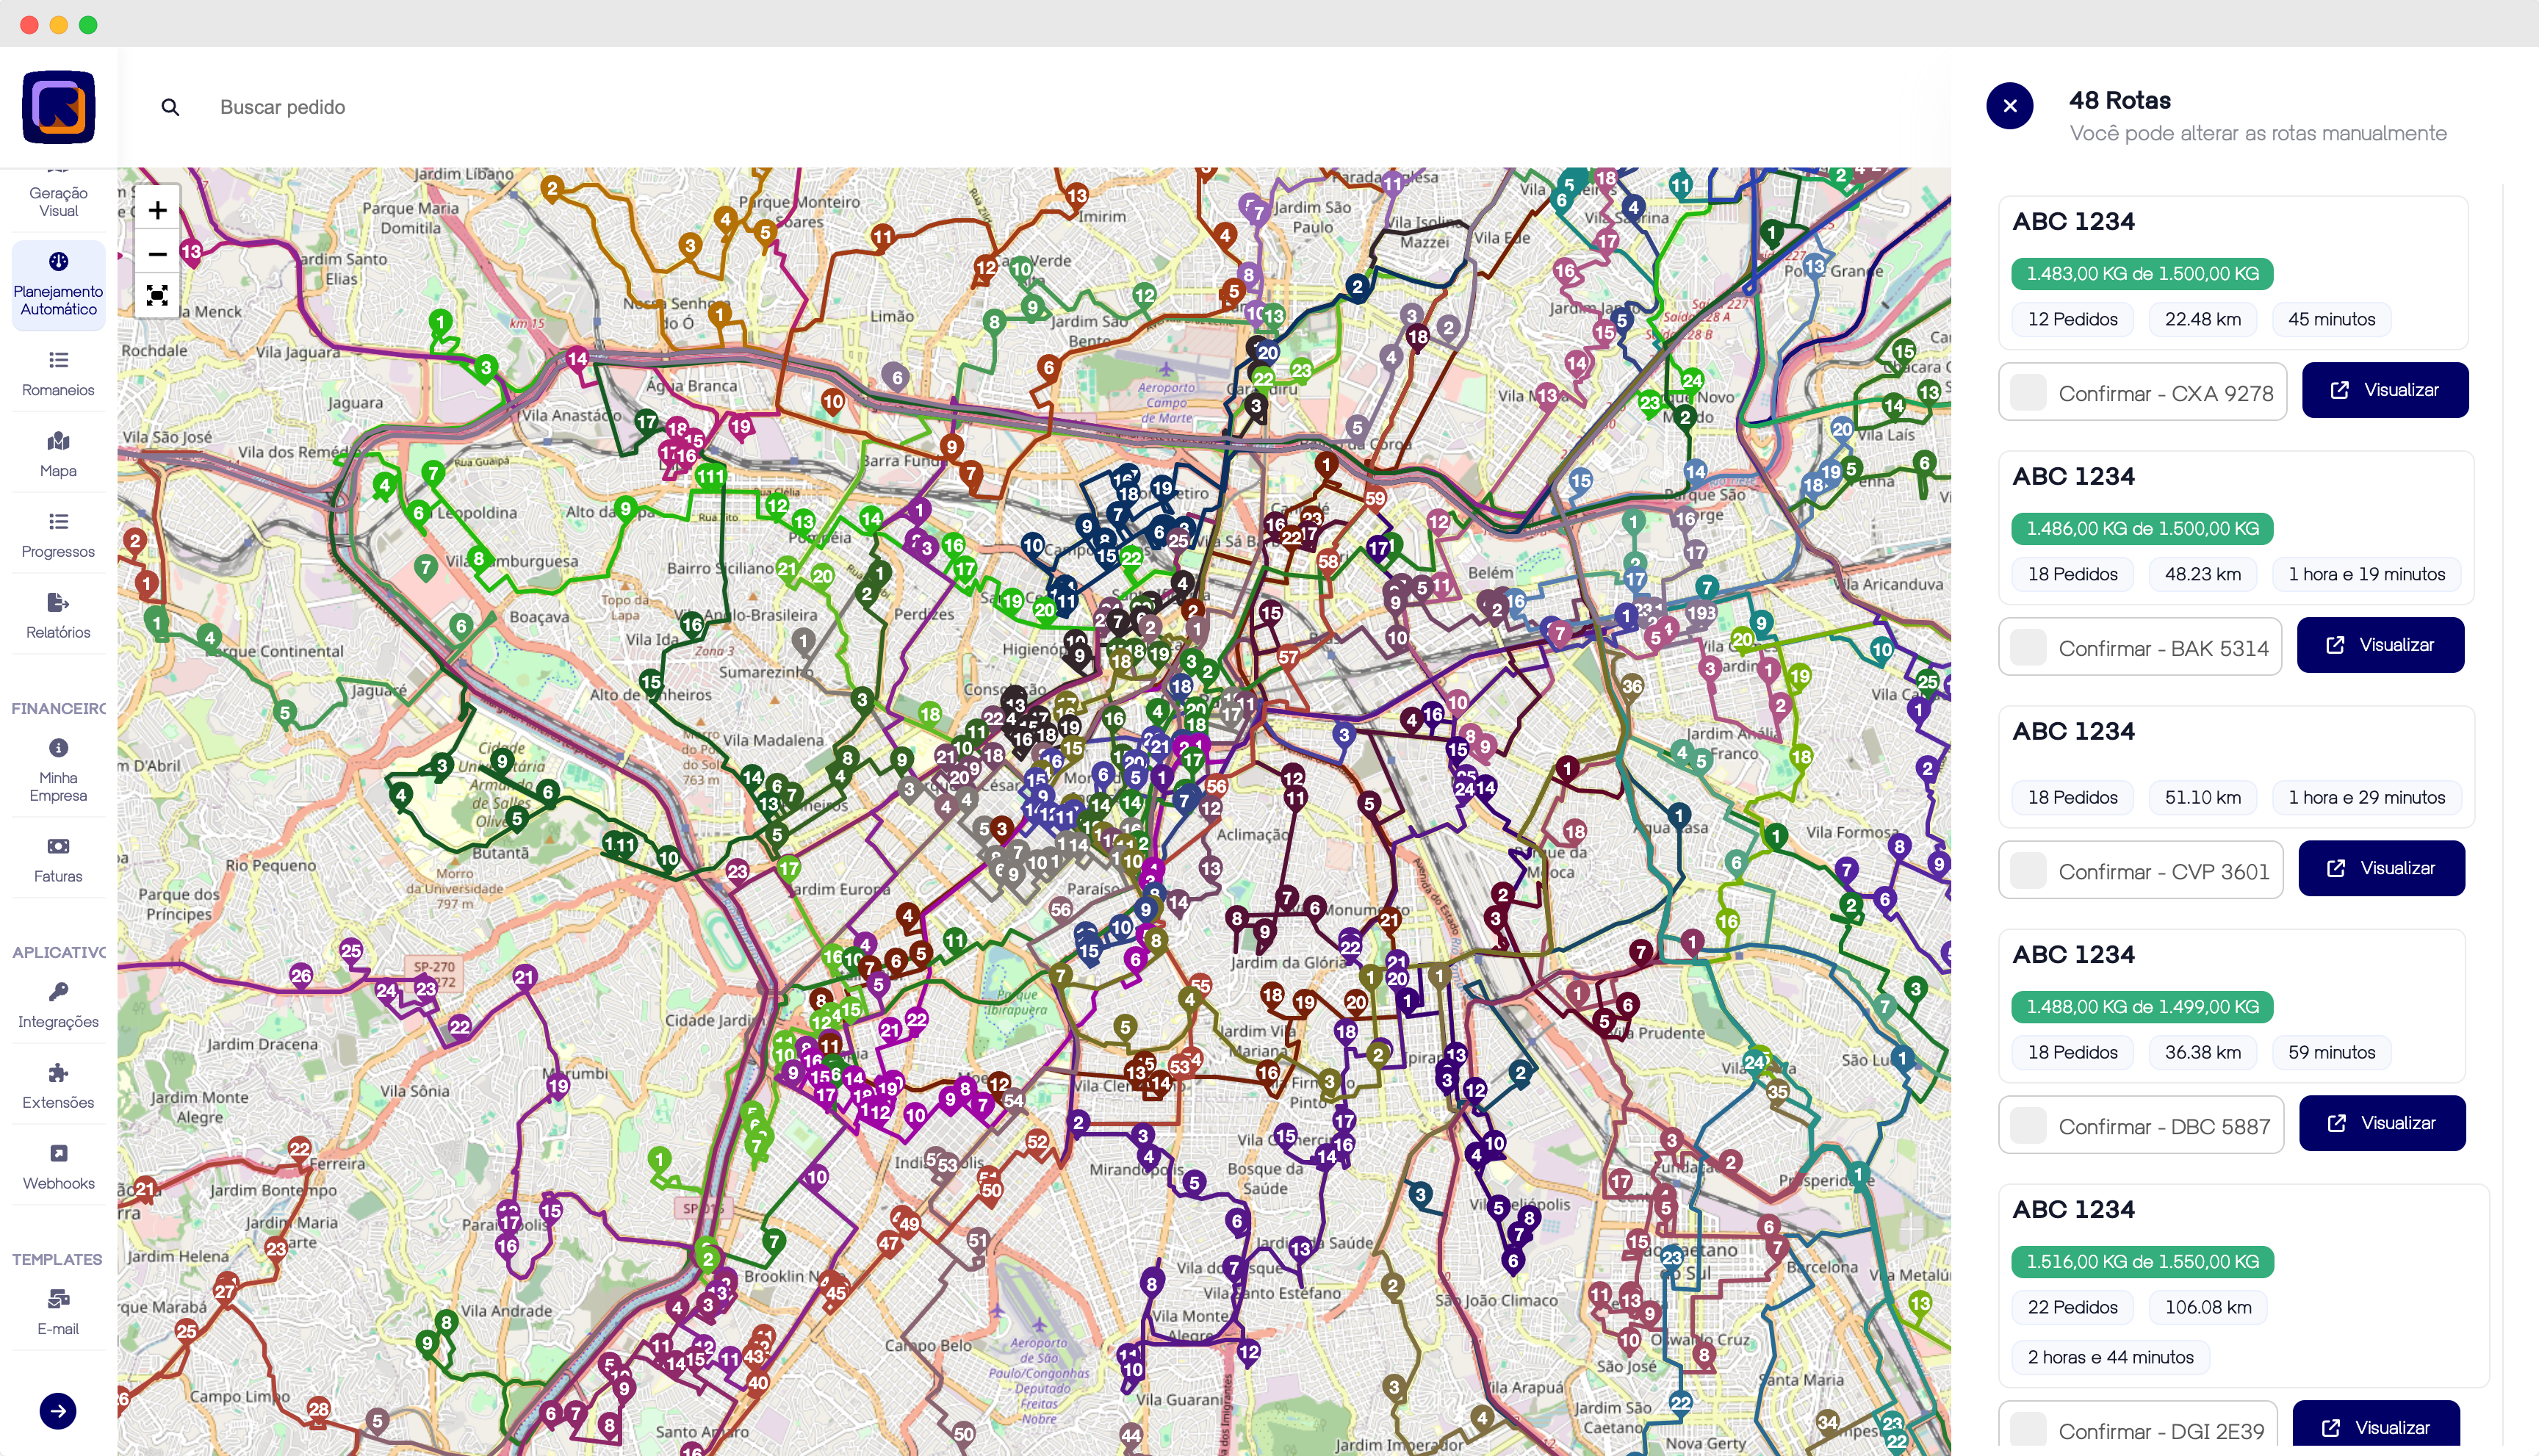Check the Confirmar - BAK 5314 checkbox
The width and height of the screenshot is (2539, 1456).
[2029, 647]
